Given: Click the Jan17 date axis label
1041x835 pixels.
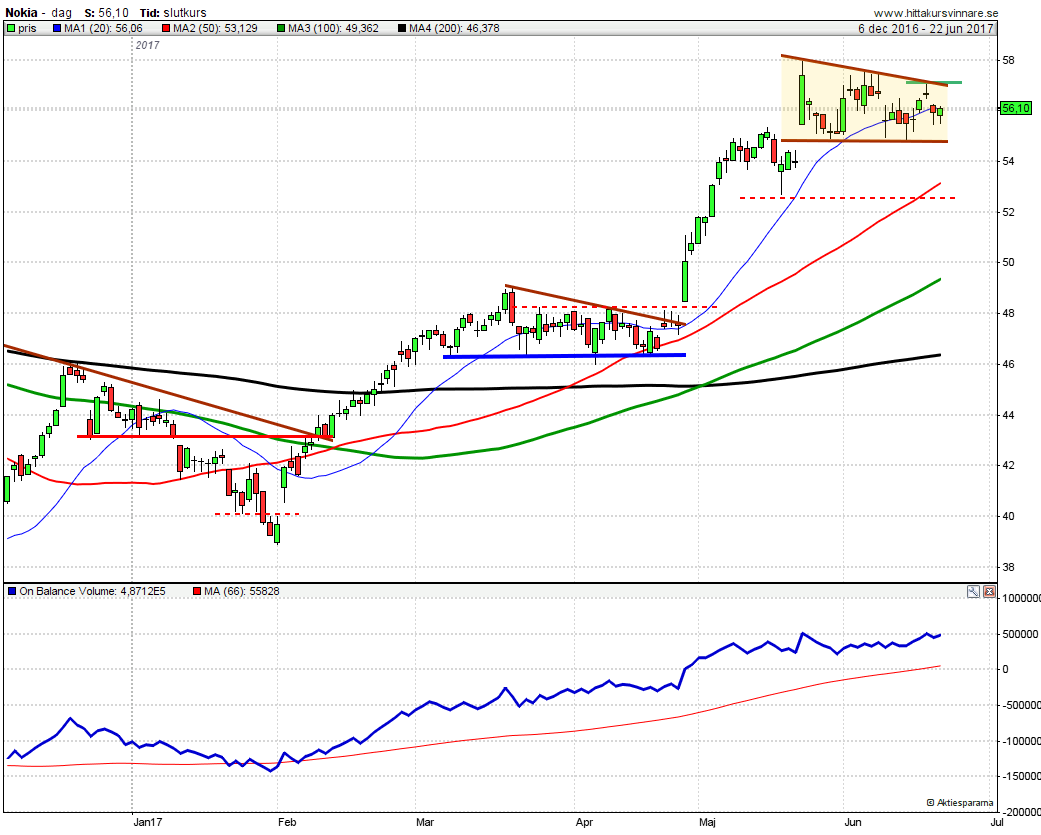Looking at the screenshot, I should point(147,822).
